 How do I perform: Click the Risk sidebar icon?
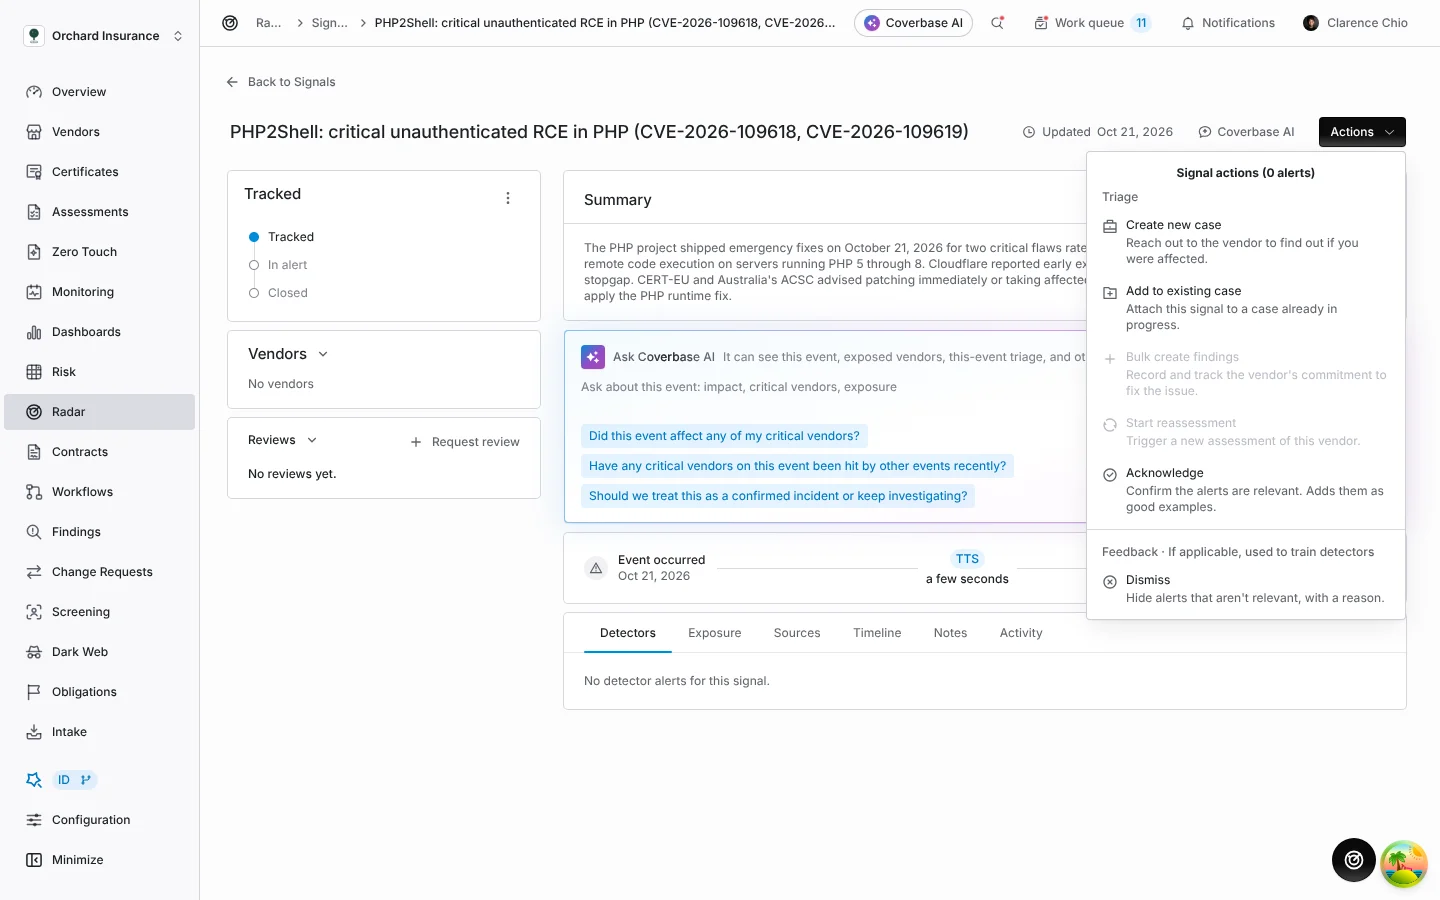pos(34,372)
